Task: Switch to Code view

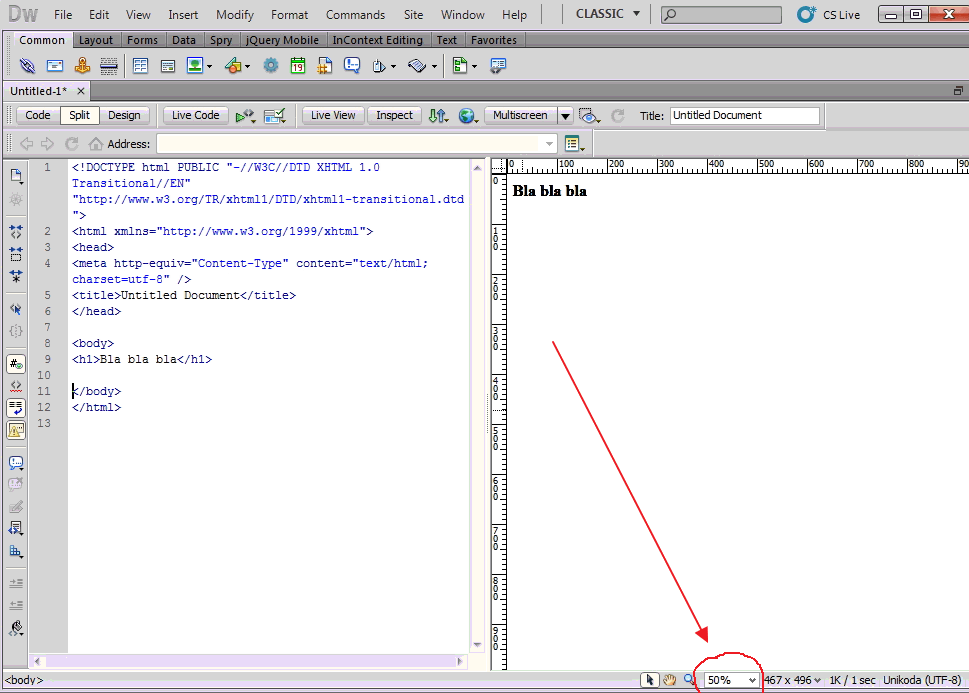Action: point(38,116)
